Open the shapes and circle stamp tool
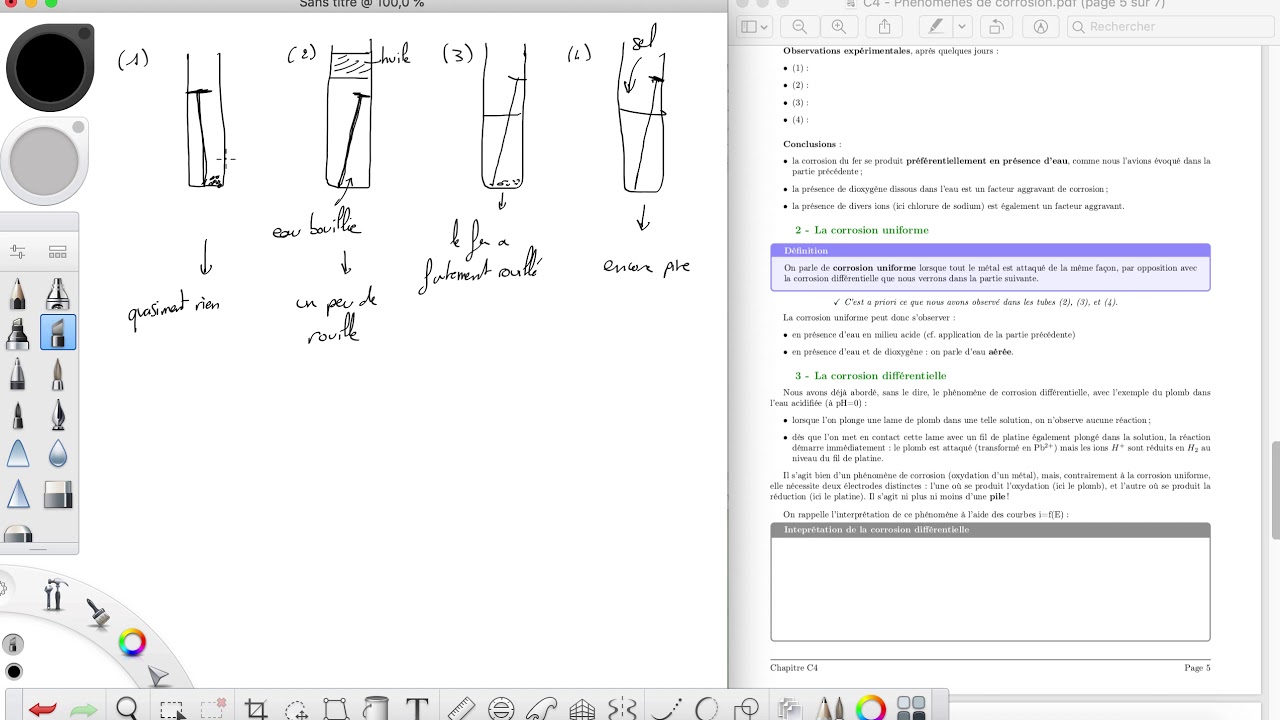 tap(746, 709)
